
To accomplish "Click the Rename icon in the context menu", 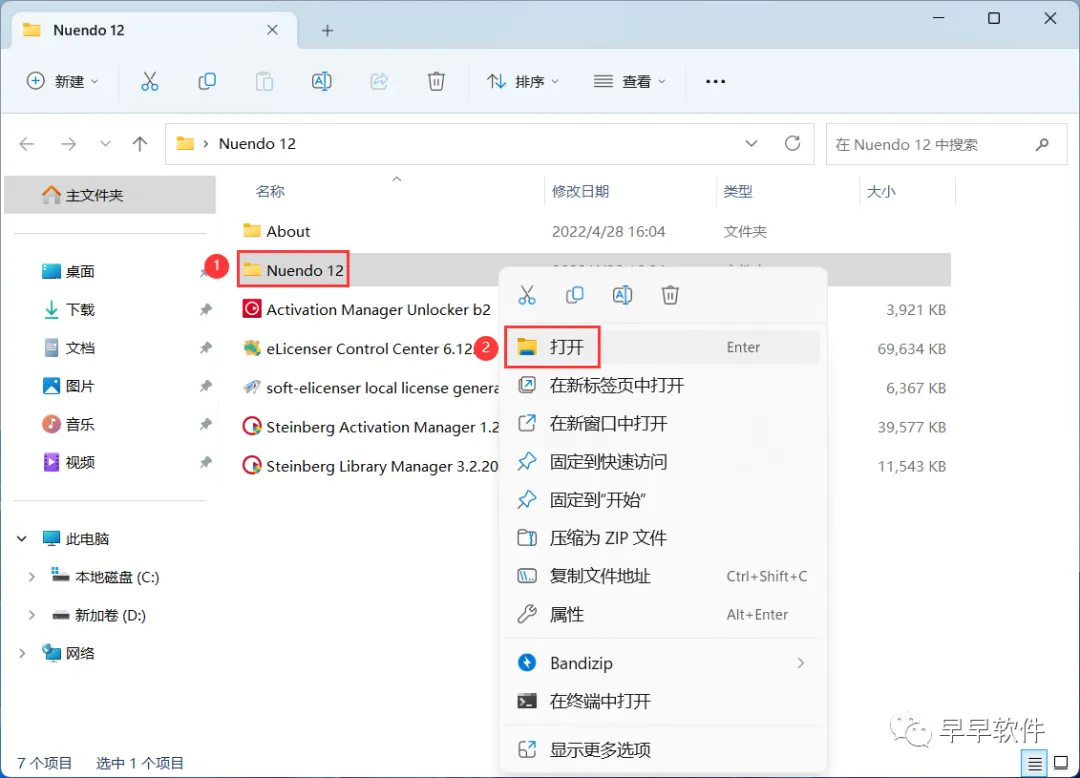I will click(x=622, y=295).
